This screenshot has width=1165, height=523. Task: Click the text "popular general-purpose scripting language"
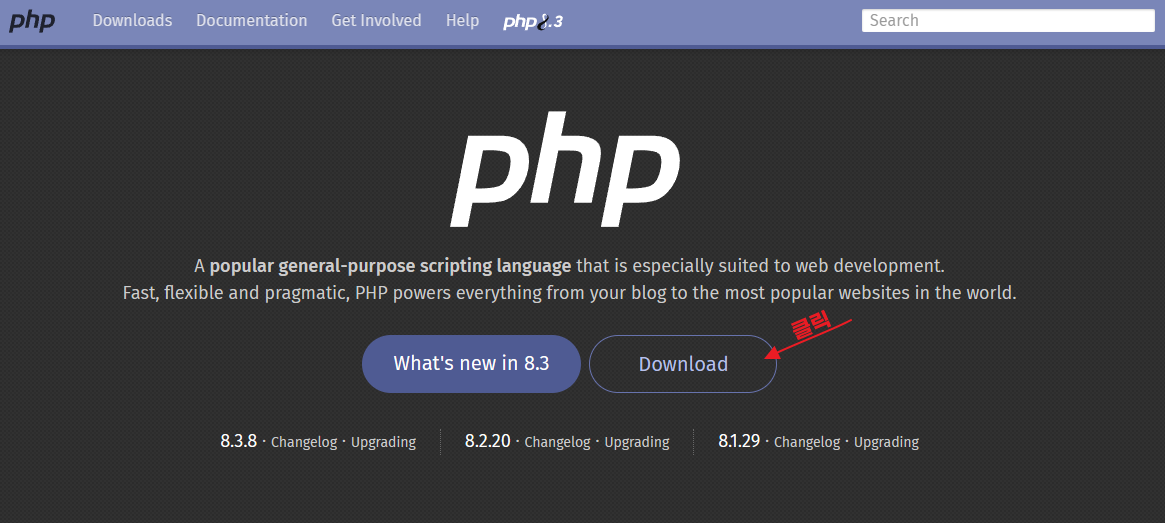pyautogui.click(x=390, y=265)
